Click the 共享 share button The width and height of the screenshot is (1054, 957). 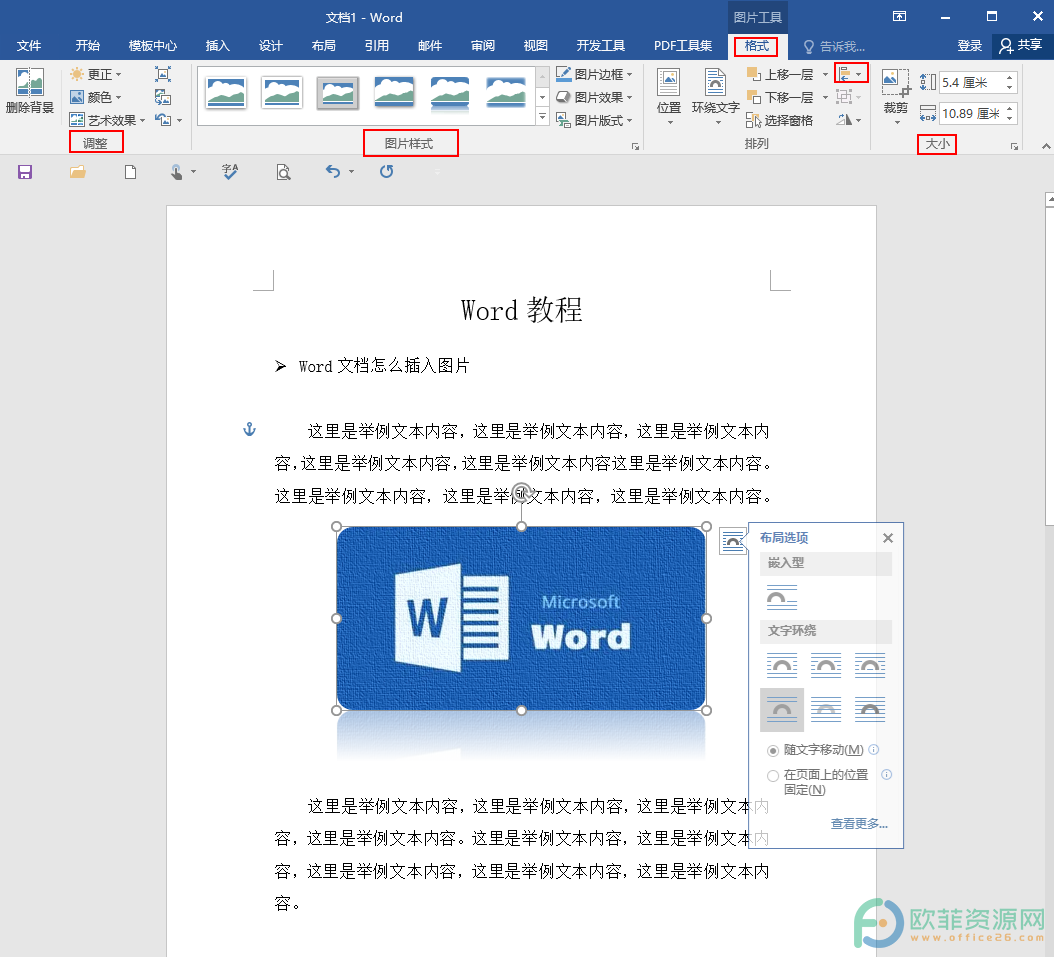point(1021,45)
